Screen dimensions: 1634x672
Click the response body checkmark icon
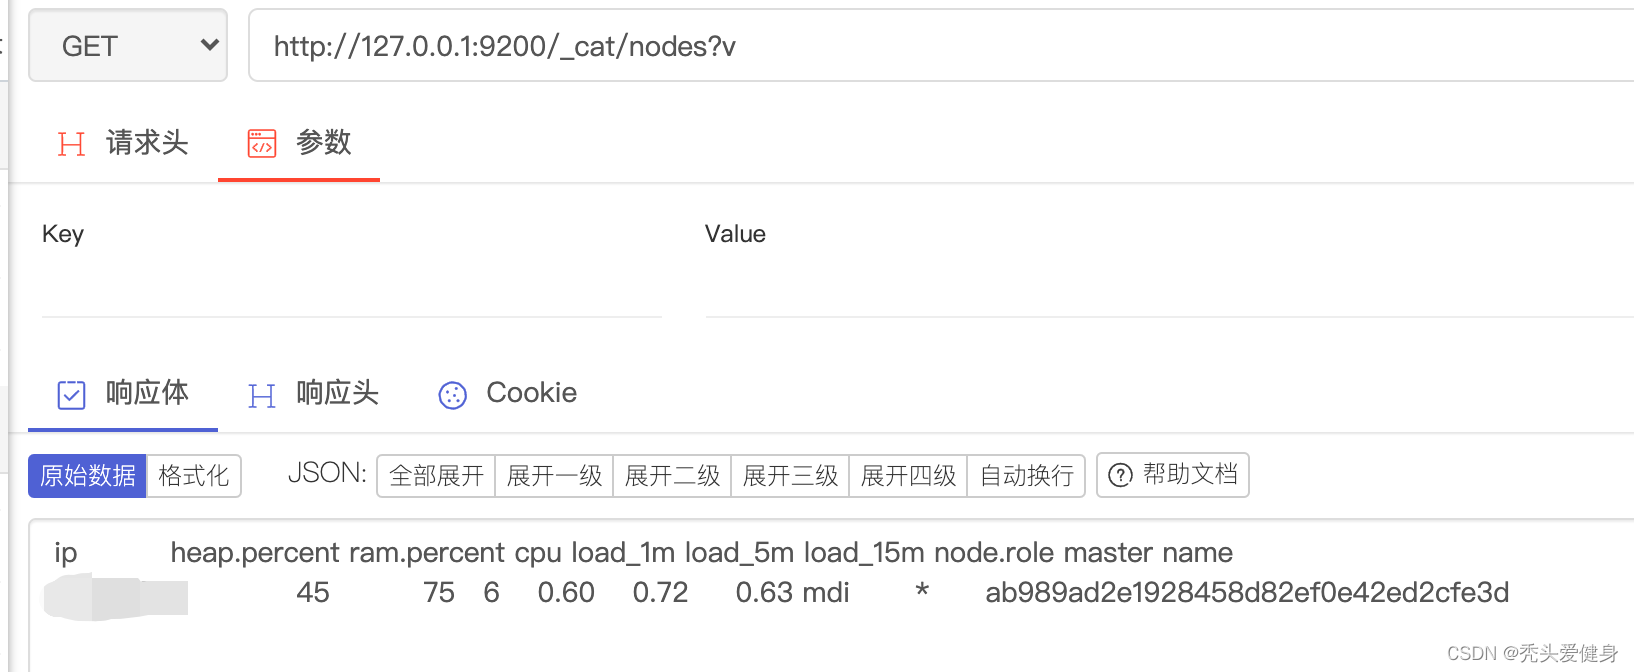72,395
